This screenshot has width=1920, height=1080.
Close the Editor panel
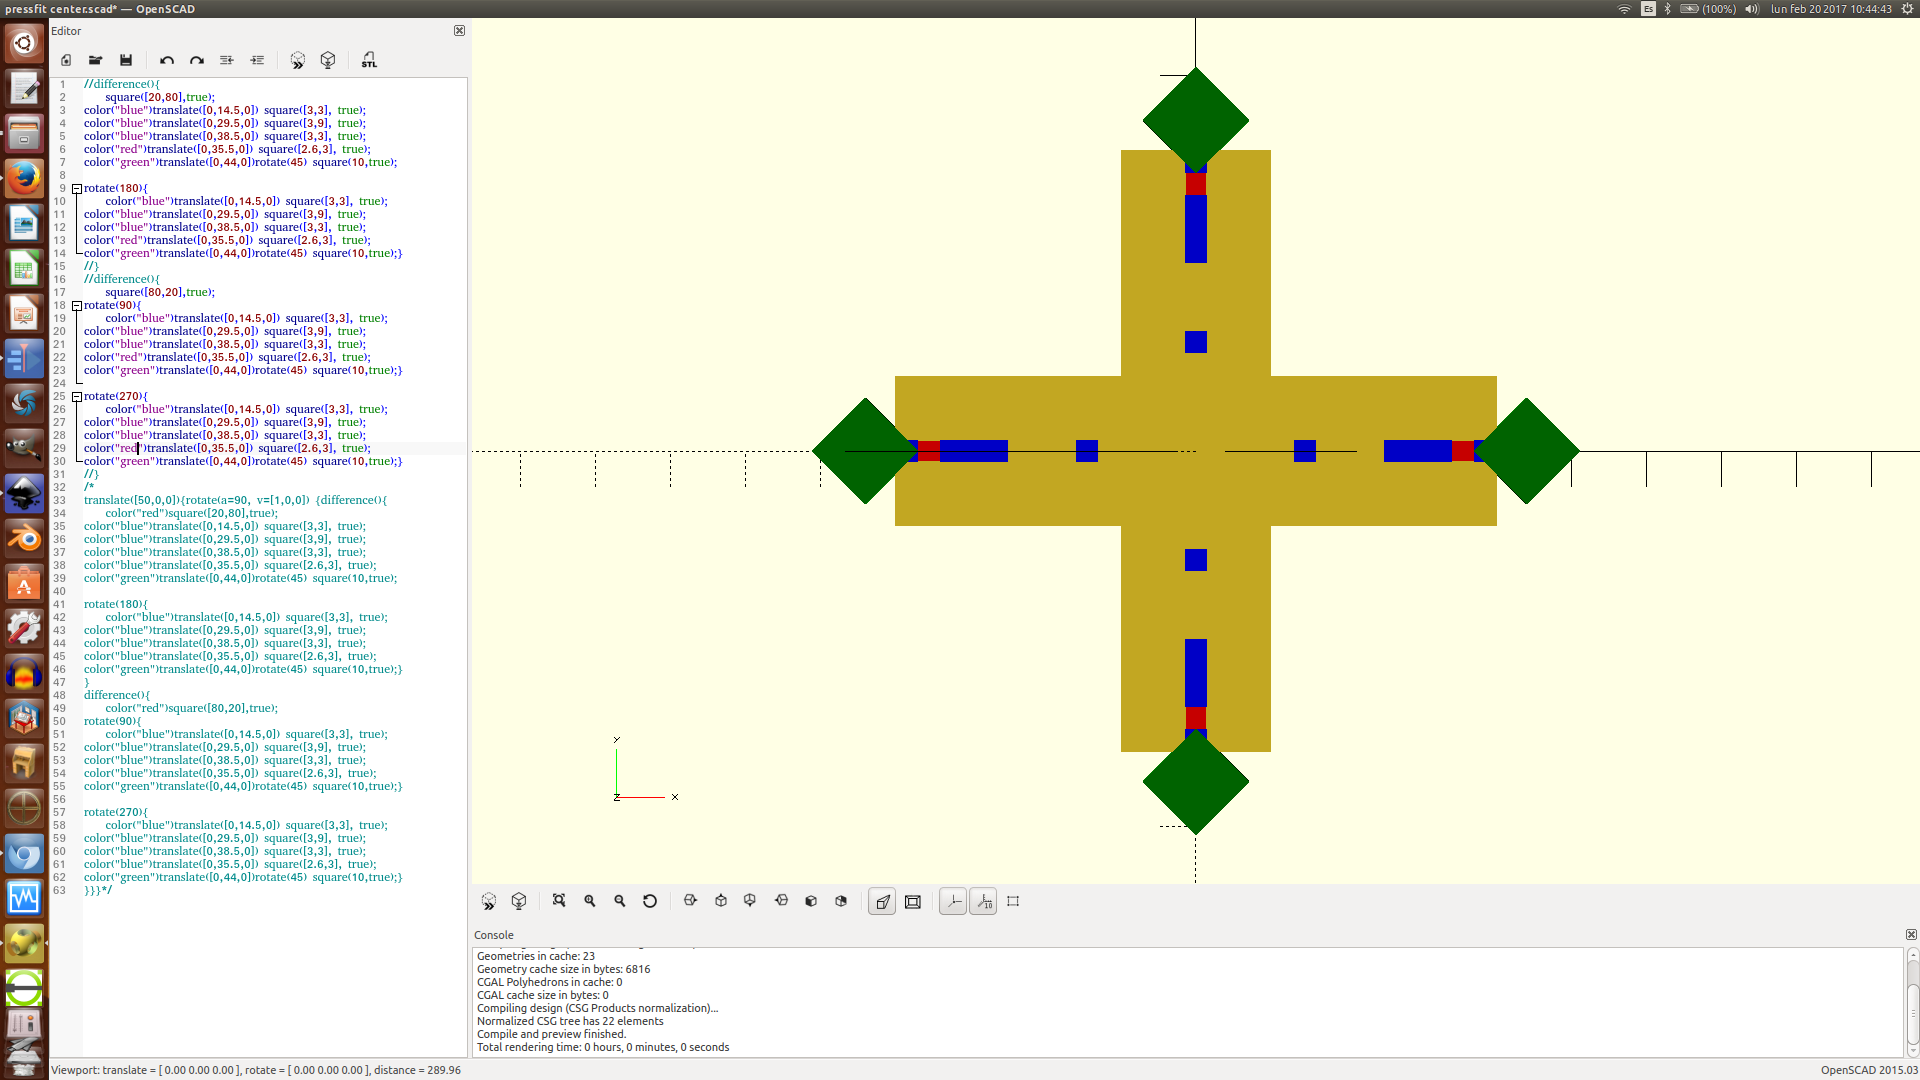(459, 31)
